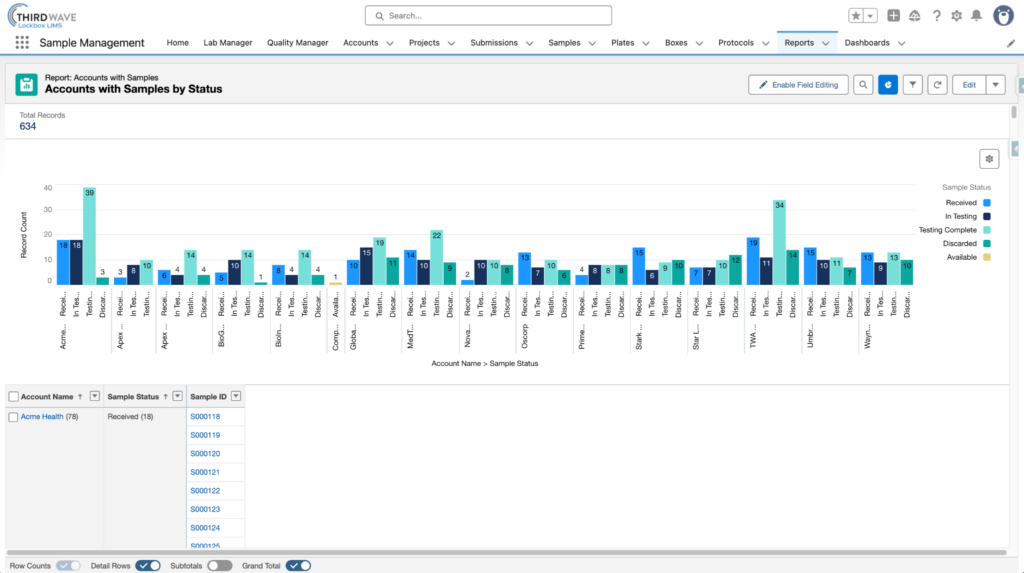Toggle the Grand Total switch
The width and height of the screenshot is (1024, 573).
click(298, 566)
